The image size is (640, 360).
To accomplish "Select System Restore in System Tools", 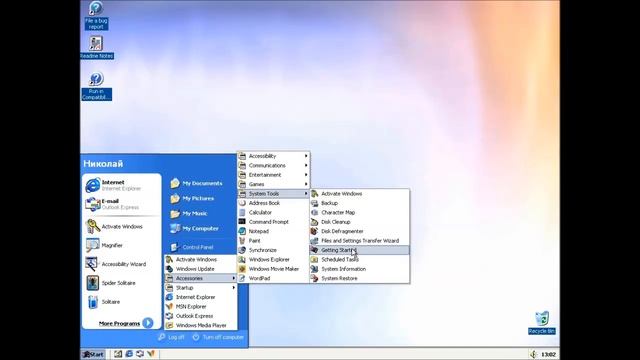I will tap(360, 278).
